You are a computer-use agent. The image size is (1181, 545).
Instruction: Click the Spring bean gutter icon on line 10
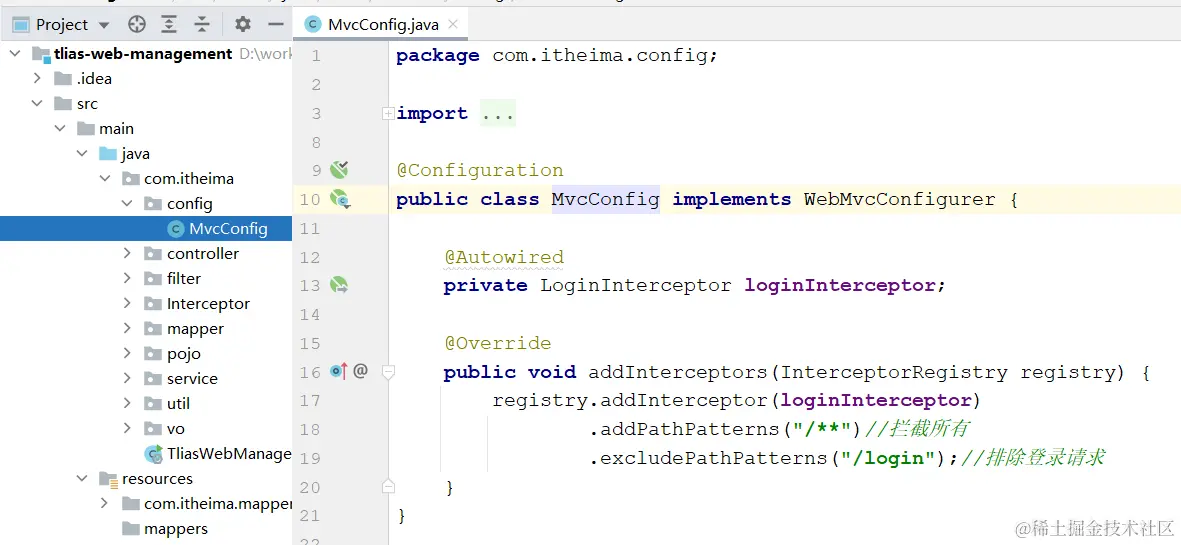pyautogui.click(x=340, y=199)
